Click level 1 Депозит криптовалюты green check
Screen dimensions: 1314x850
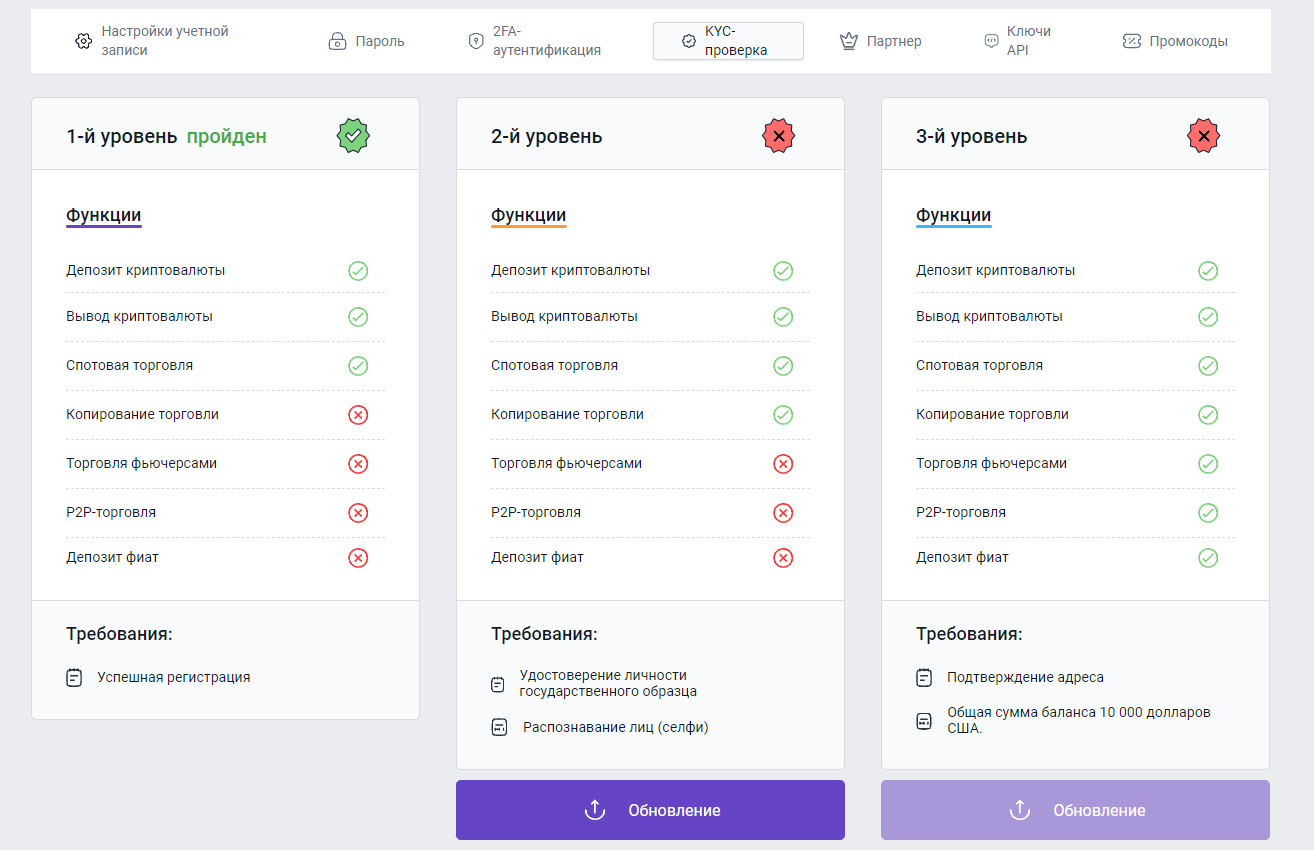pos(358,271)
